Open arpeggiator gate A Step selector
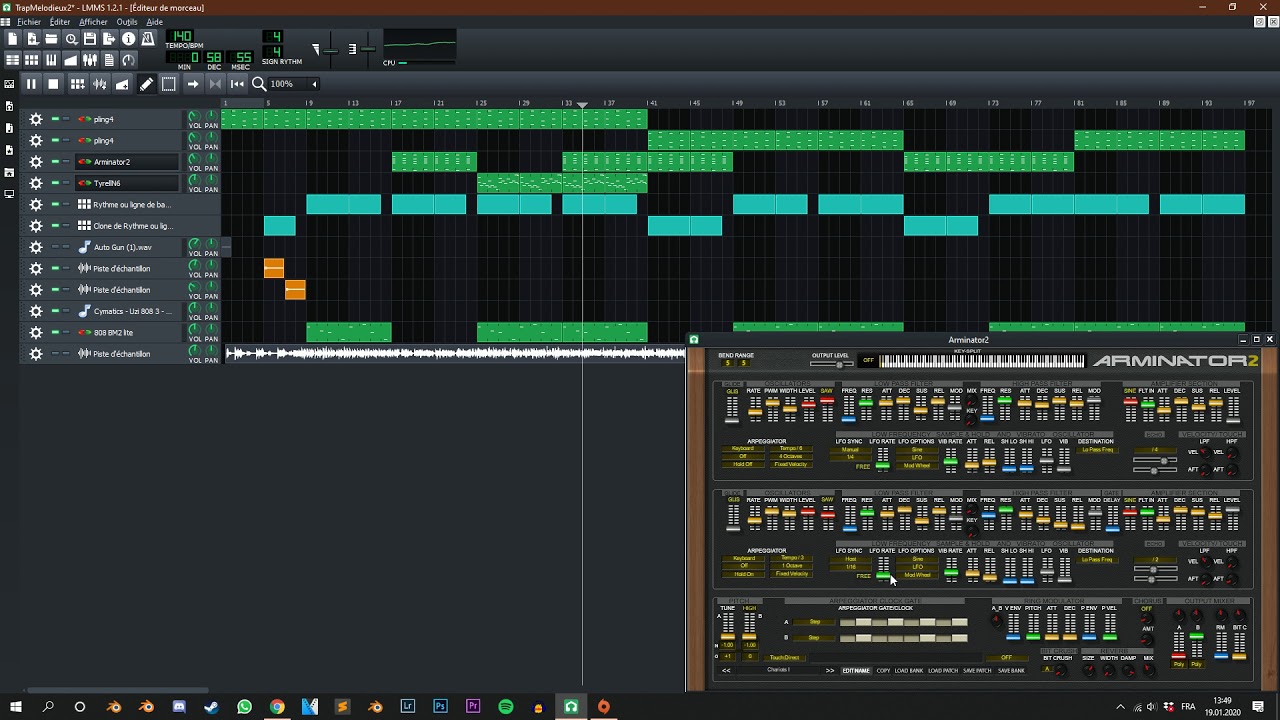Screen dimensions: 1280x720 [814, 622]
